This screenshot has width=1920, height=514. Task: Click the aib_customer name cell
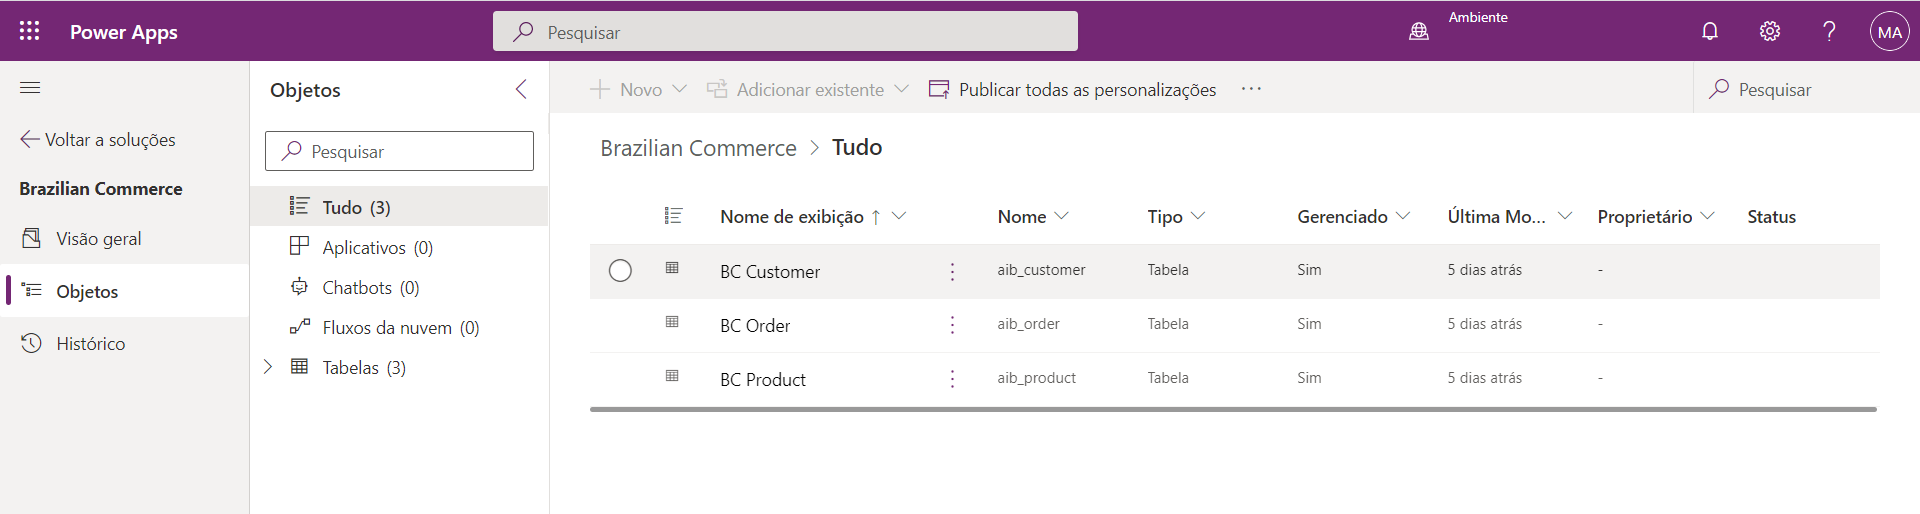point(1041,270)
